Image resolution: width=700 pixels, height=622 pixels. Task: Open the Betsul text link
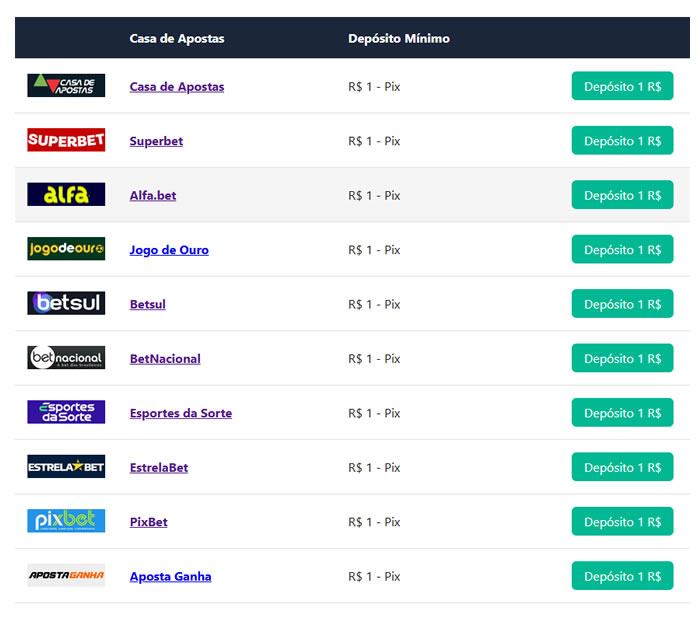pos(148,305)
